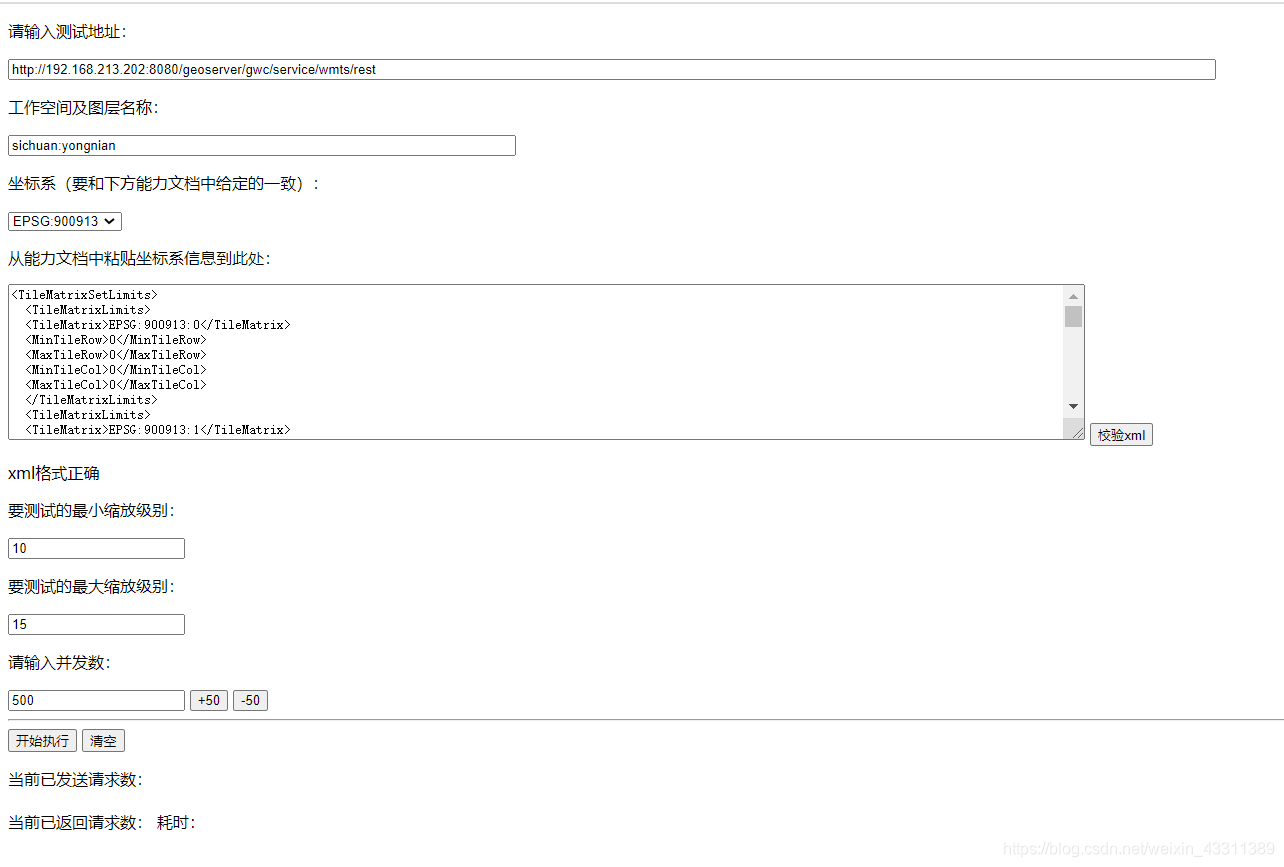Click the '工作空间及图层名称:' label
The image size is (1284, 867).
pos(83,108)
